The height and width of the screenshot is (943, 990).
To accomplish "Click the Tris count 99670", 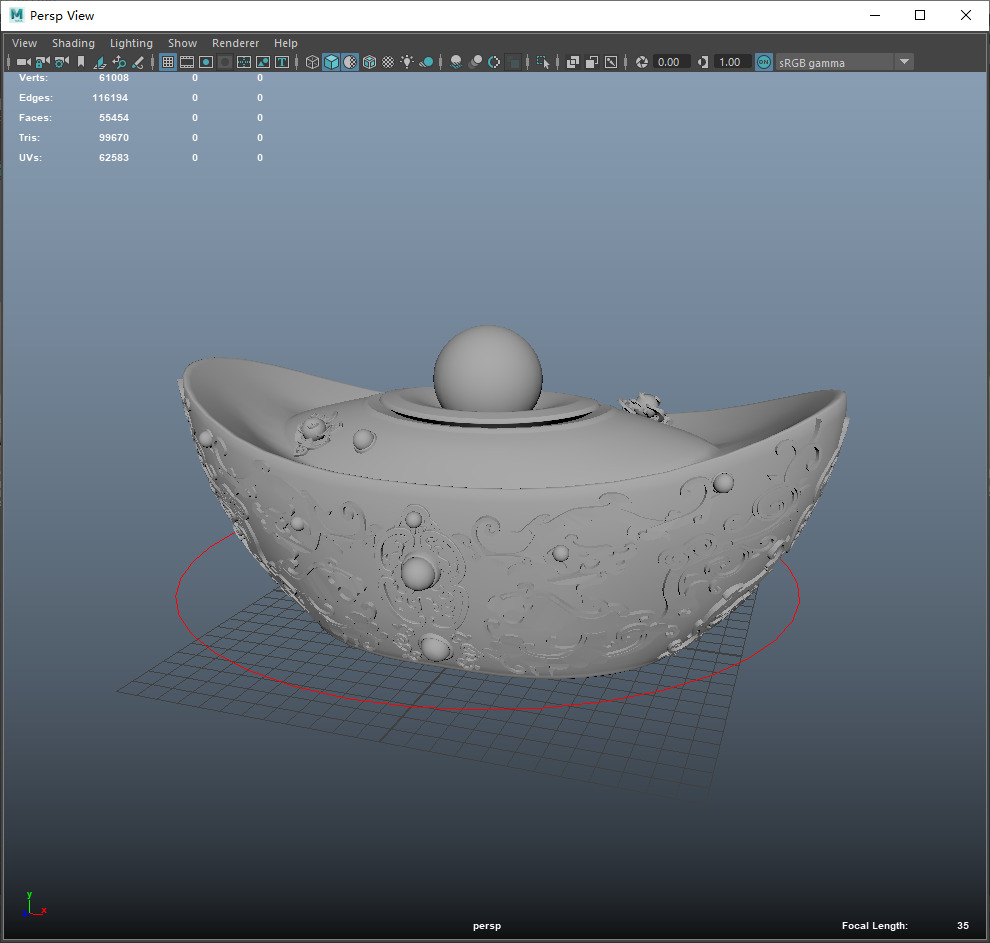I will point(114,138).
